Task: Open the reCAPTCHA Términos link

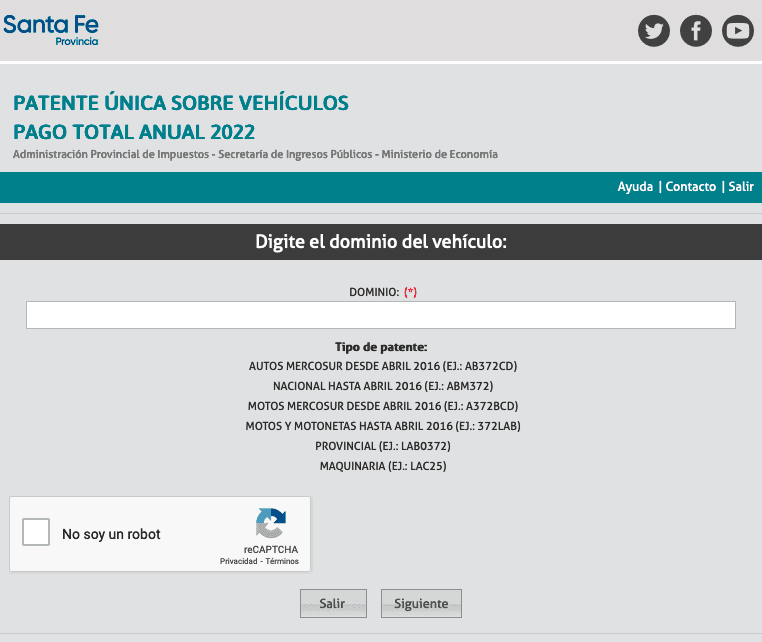Action: click(x=282, y=562)
